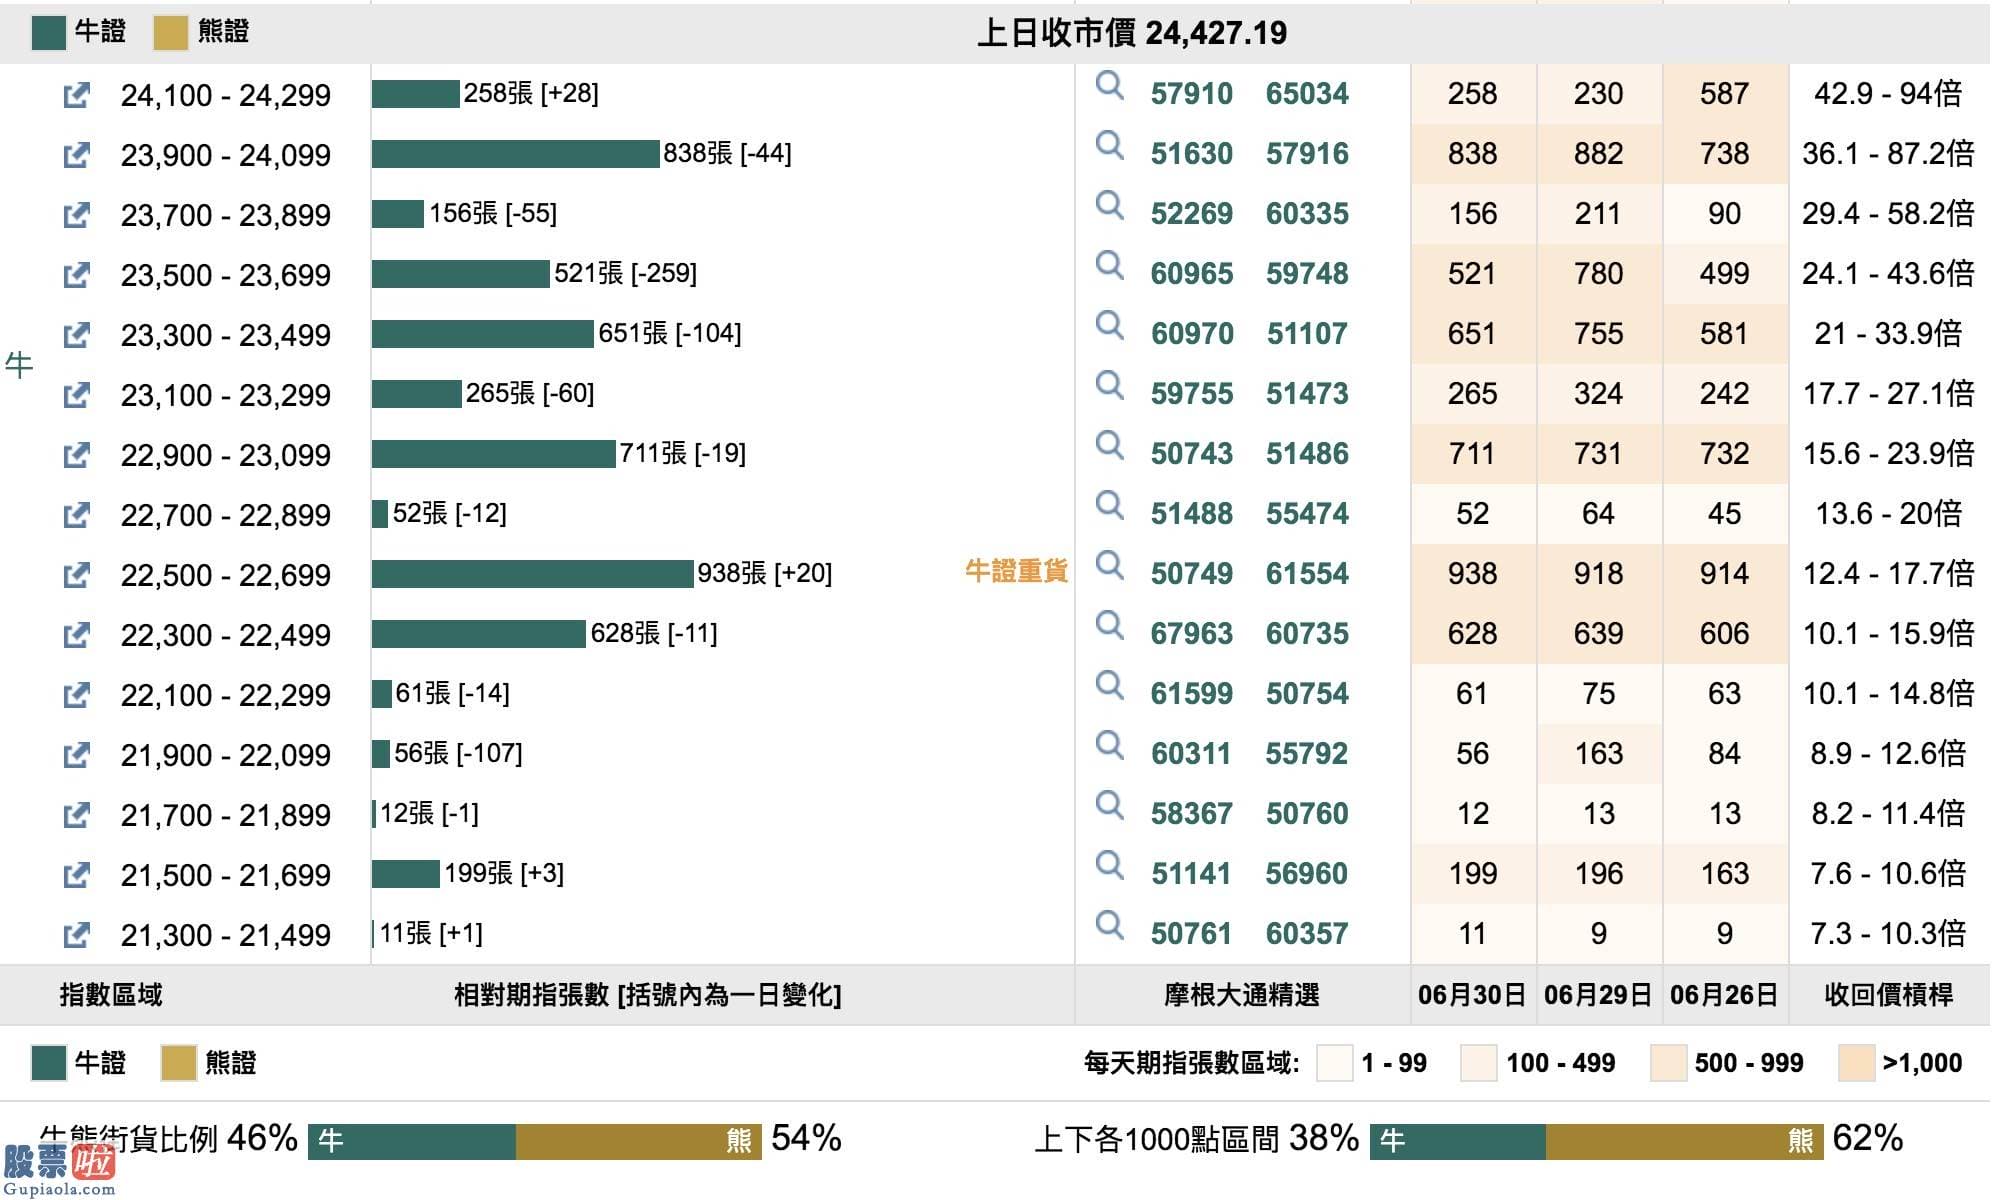Open warrant code 50754
This screenshot has height=1200, width=1994.
[x=1307, y=694]
